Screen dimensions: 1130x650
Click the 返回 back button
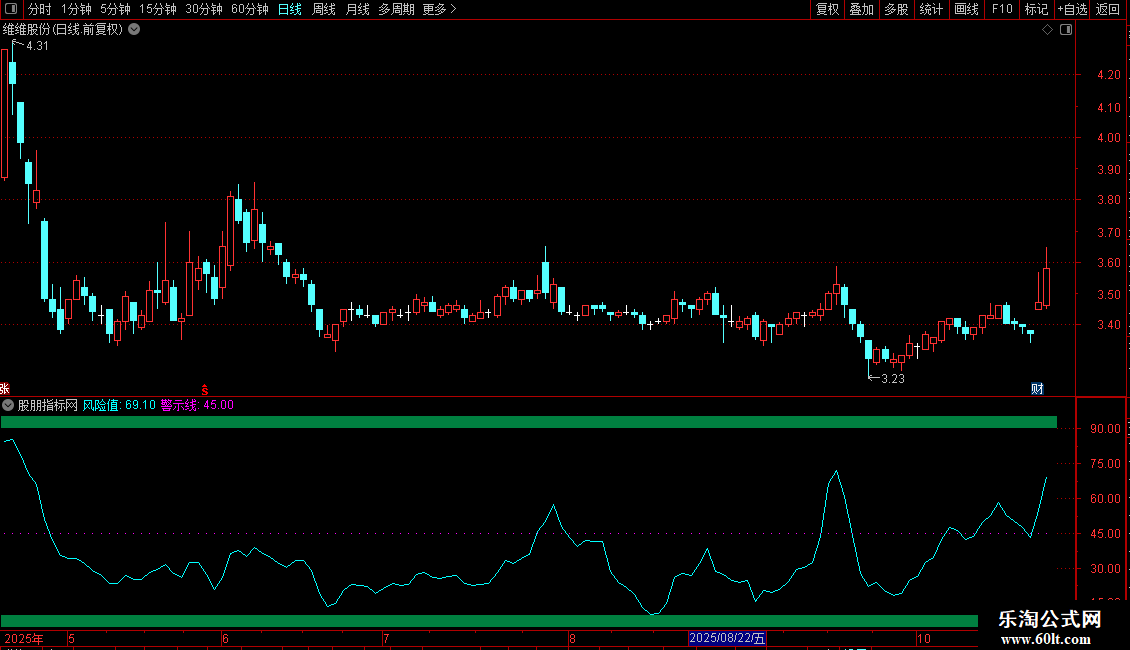[x=1108, y=9]
